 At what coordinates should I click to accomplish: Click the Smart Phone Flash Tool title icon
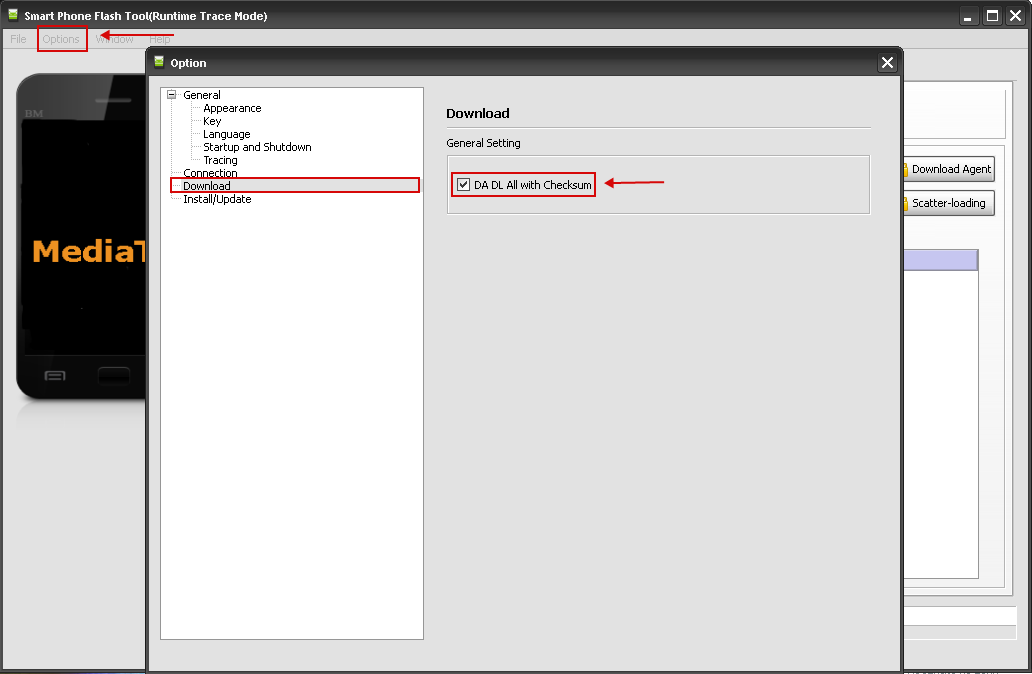point(13,16)
